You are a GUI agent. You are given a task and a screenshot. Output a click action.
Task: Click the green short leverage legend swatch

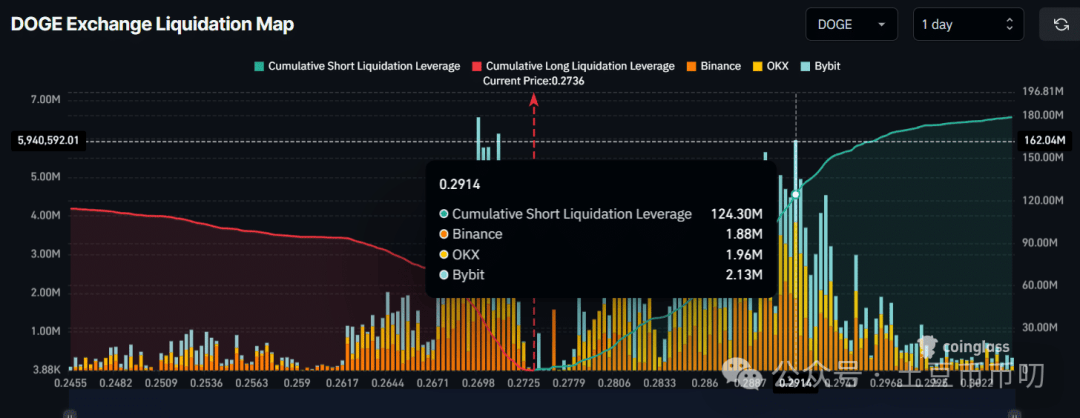[x=259, y=67]
